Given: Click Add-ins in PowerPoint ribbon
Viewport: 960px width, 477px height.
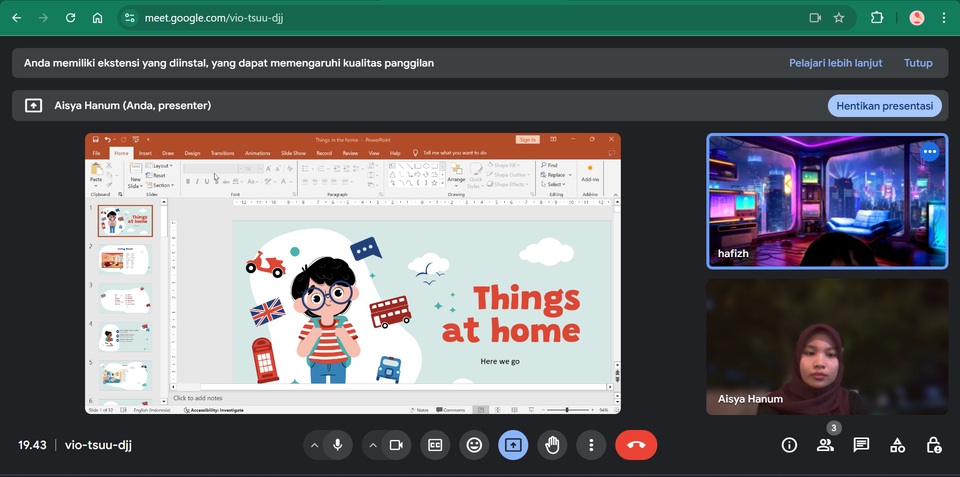Looking at the screenshot, I should [590, 173].
